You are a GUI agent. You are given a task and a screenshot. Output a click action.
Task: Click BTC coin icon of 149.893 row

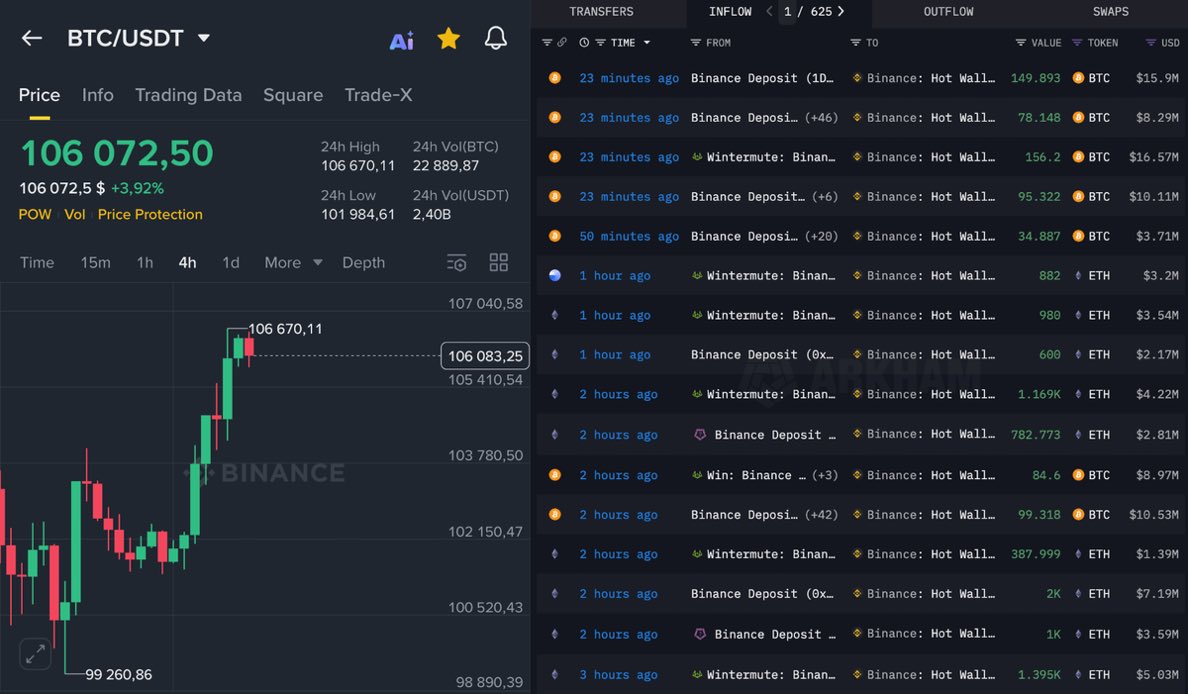tap(555, 77)
